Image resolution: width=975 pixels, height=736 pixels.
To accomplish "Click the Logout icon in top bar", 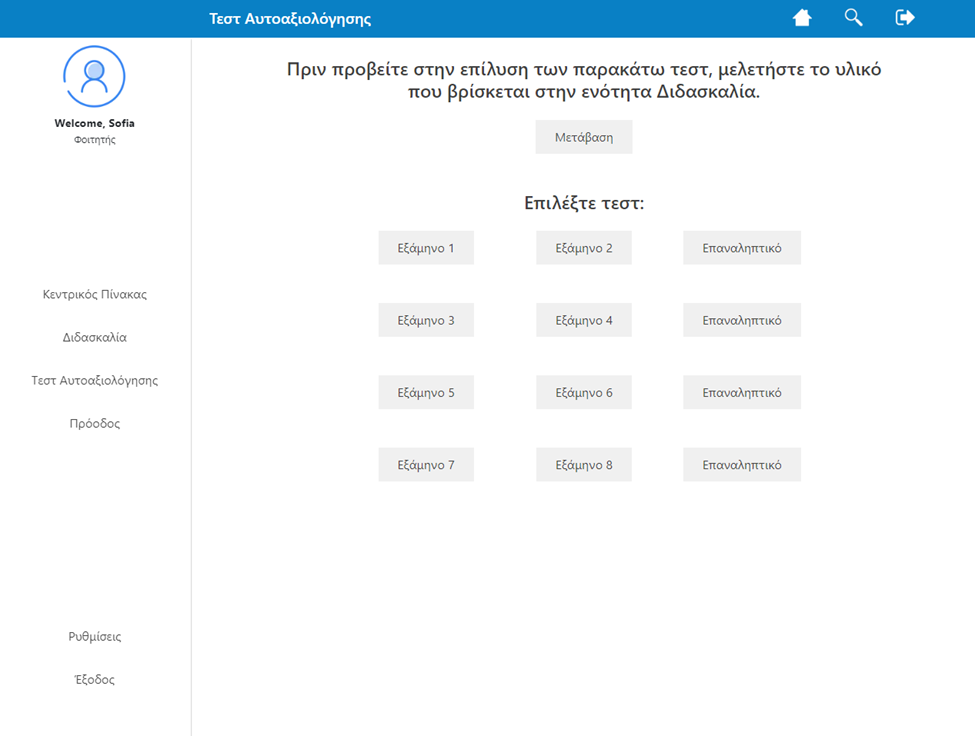I will [x=904, y=17].
